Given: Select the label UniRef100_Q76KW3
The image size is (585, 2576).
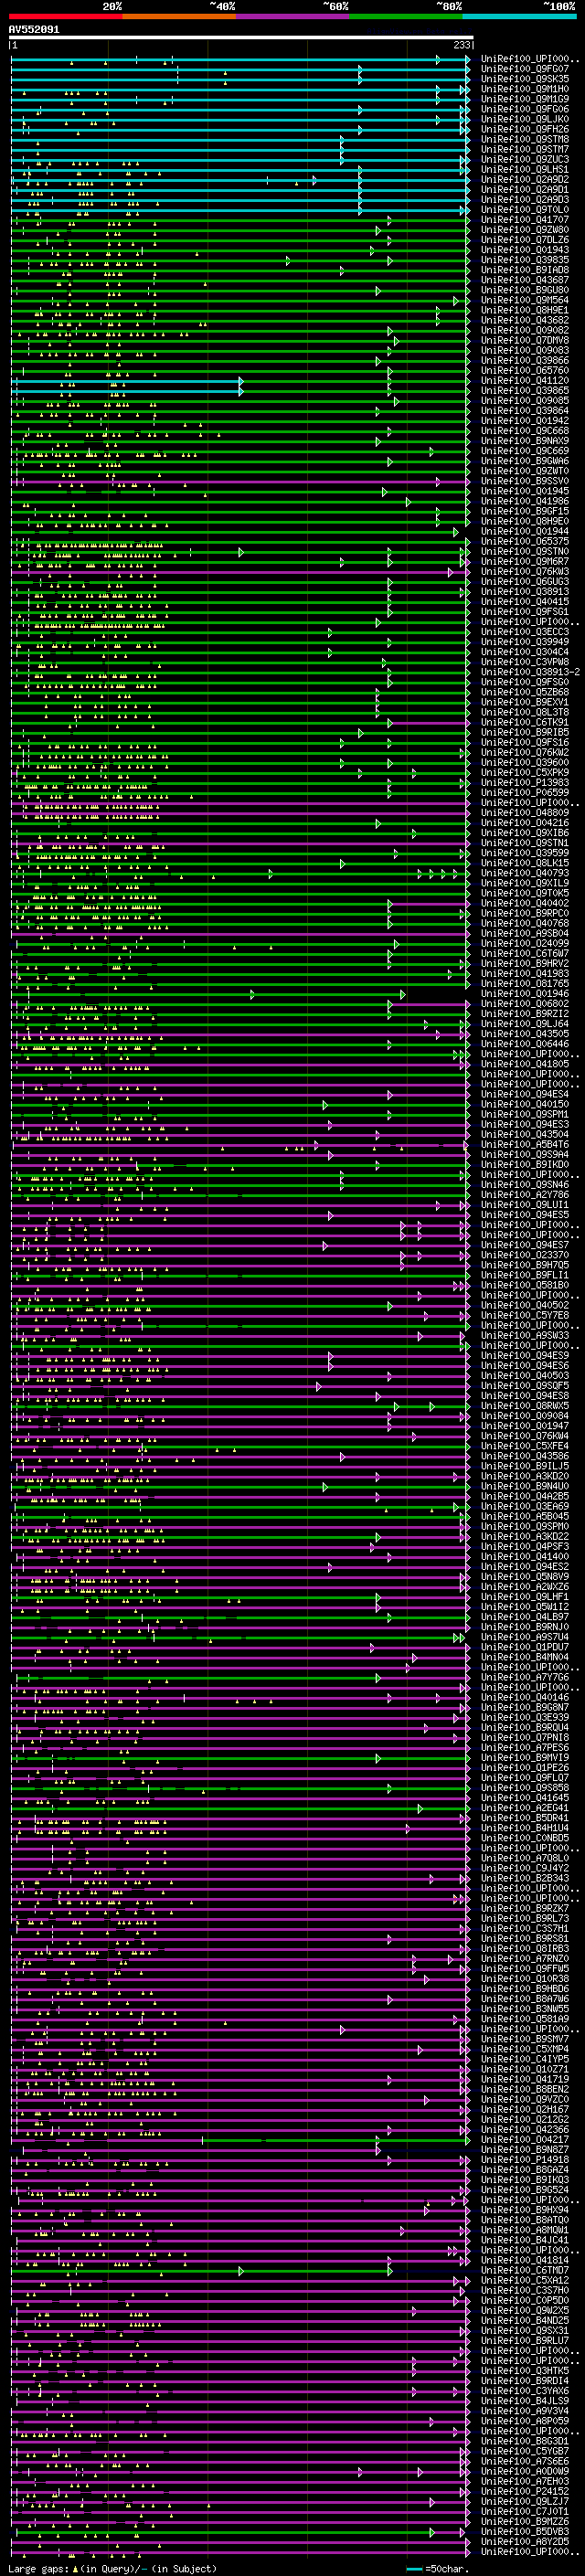Looking at the screenshot, I should pos(525,572).
